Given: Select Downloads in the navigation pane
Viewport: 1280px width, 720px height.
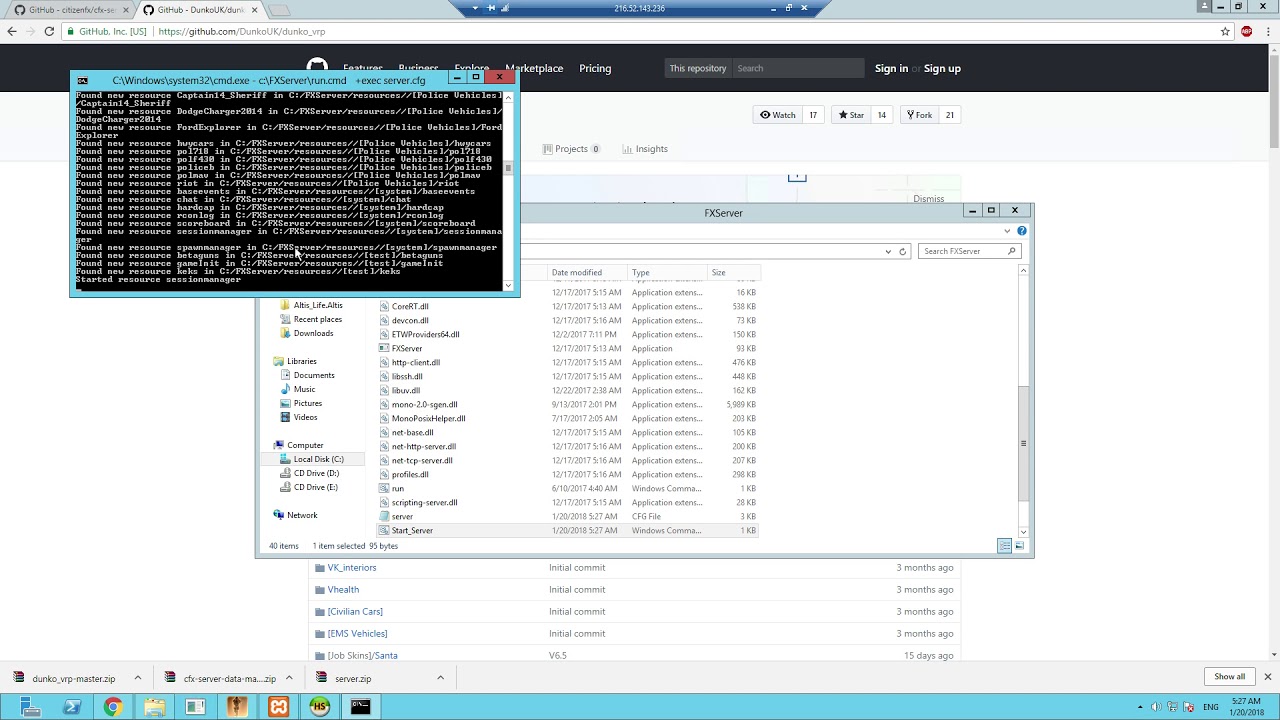Looking at the screenshot, I should click(313, 333).
